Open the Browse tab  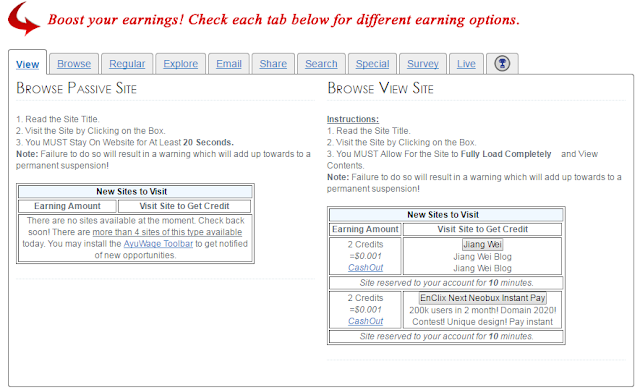click(x=74, y=64)
